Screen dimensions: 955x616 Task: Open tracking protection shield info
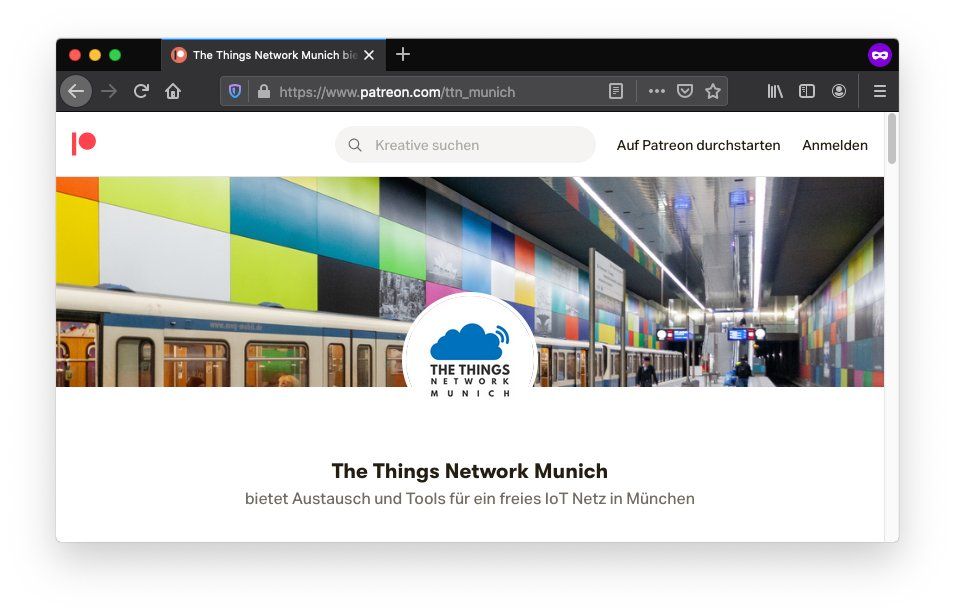pyautogui.click(x=235, y=91)
